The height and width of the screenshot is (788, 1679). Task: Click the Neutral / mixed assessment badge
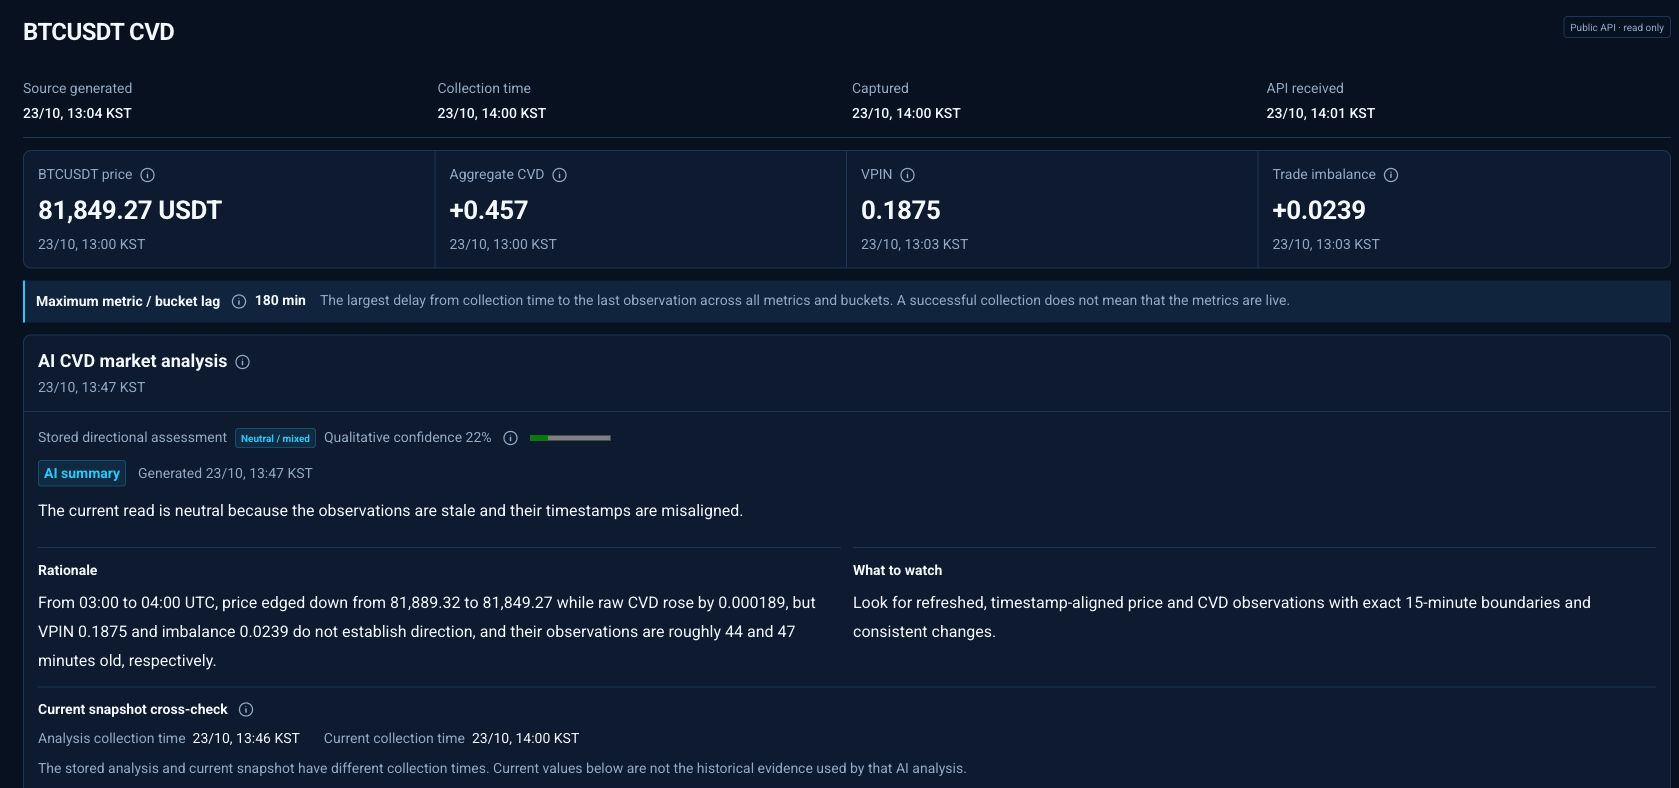[x=276, y=438]
